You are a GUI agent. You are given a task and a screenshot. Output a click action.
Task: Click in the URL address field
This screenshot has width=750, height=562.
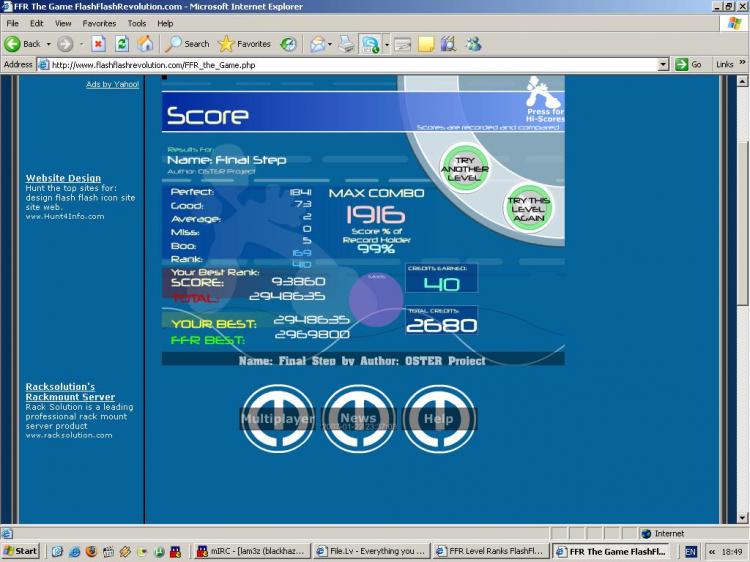click(x=350, y=64)
